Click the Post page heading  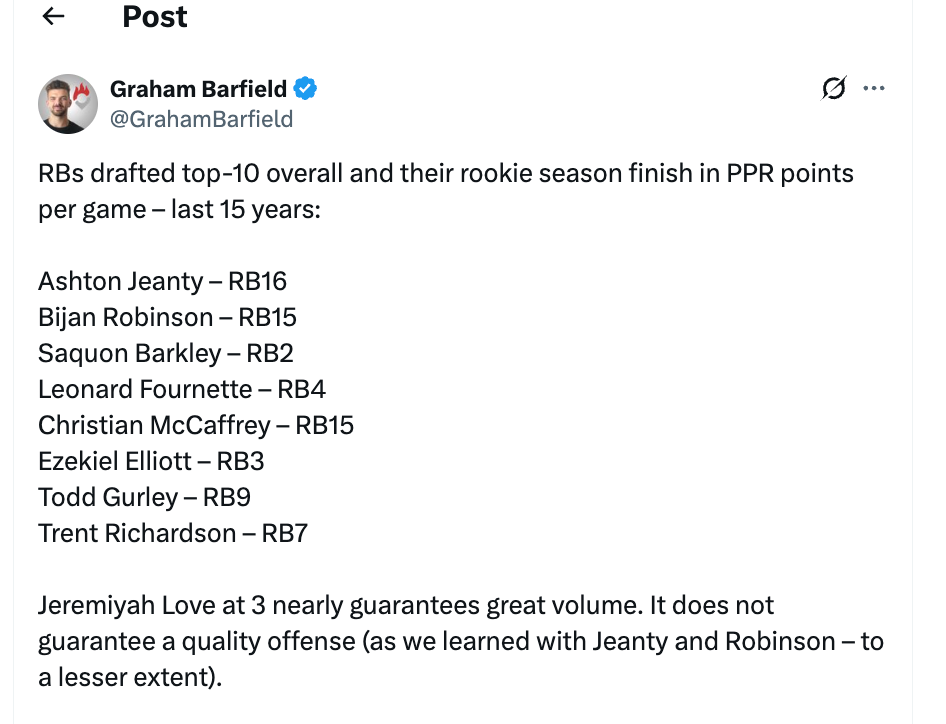(x=155, y=16)
